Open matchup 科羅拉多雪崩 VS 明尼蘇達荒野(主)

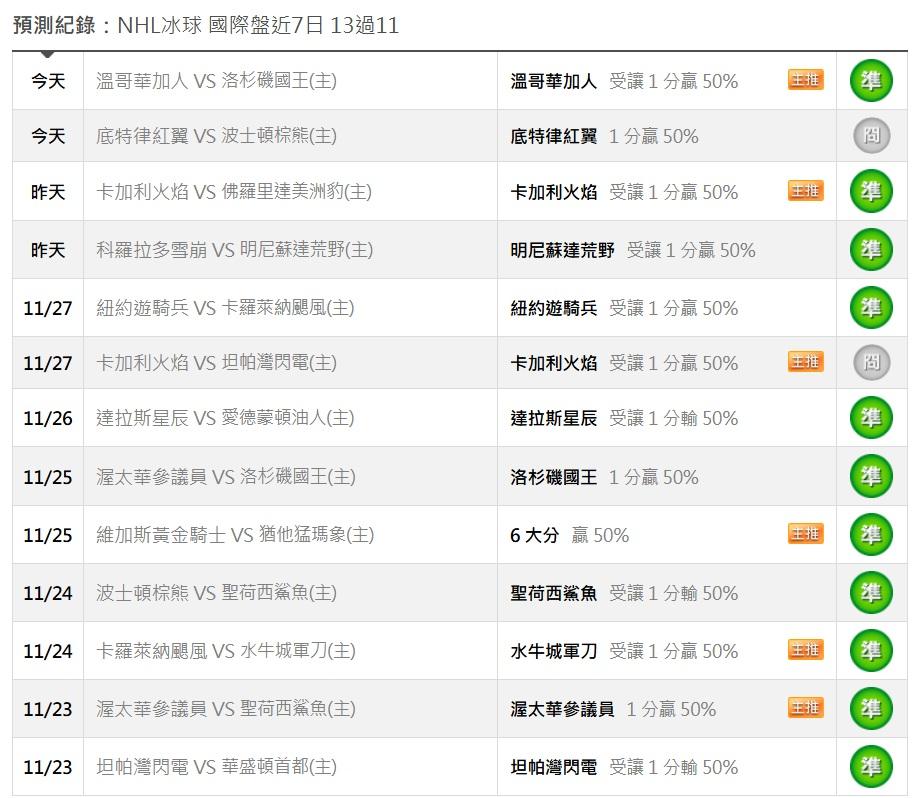pyautogui.click(x=235, y=249)
